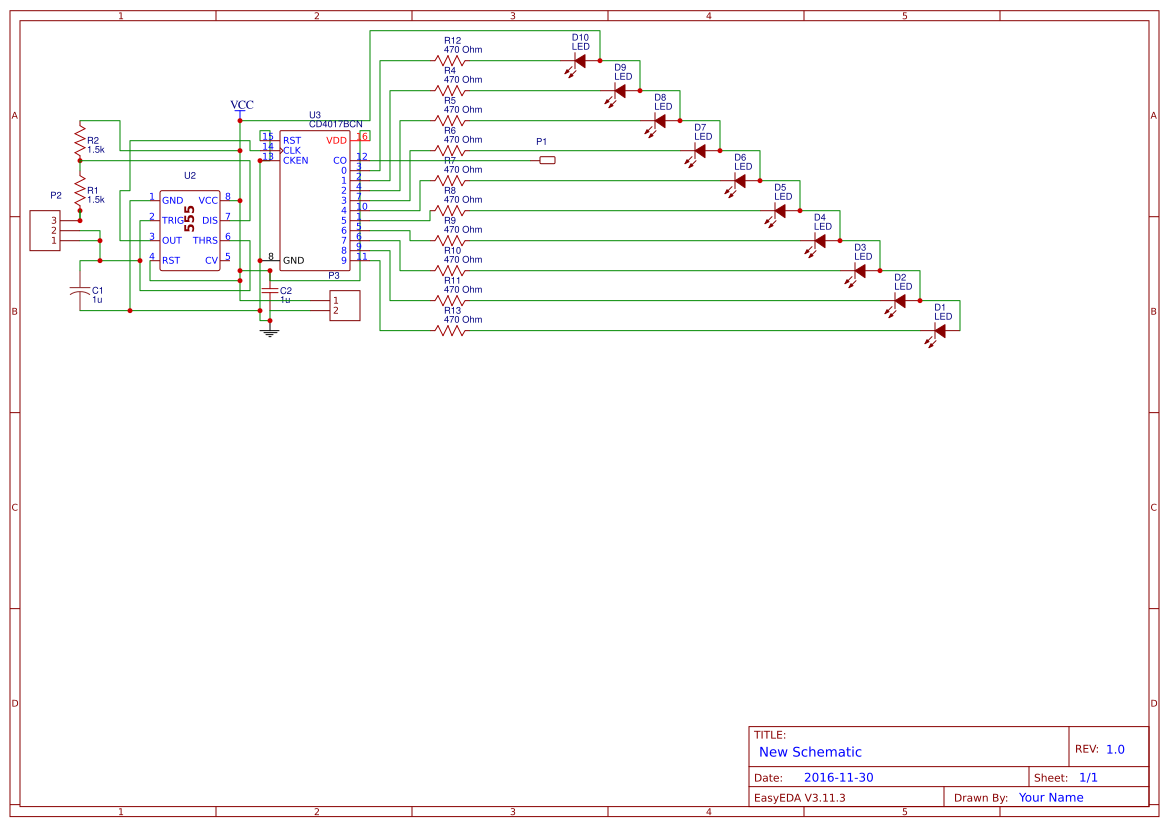This screenshot has height=827, width=1169.
Task: Click resistor R2 labeled 1.5k
Action: pos(78,142)
